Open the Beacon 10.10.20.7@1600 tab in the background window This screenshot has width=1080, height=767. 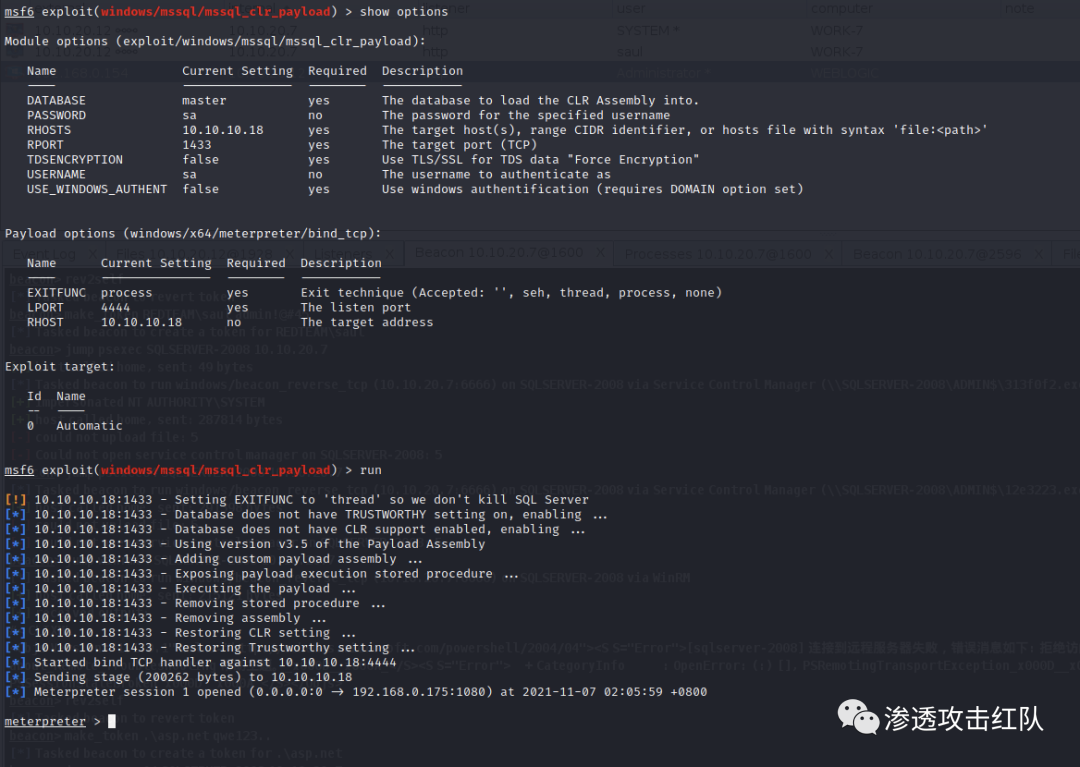click(499, 253)
